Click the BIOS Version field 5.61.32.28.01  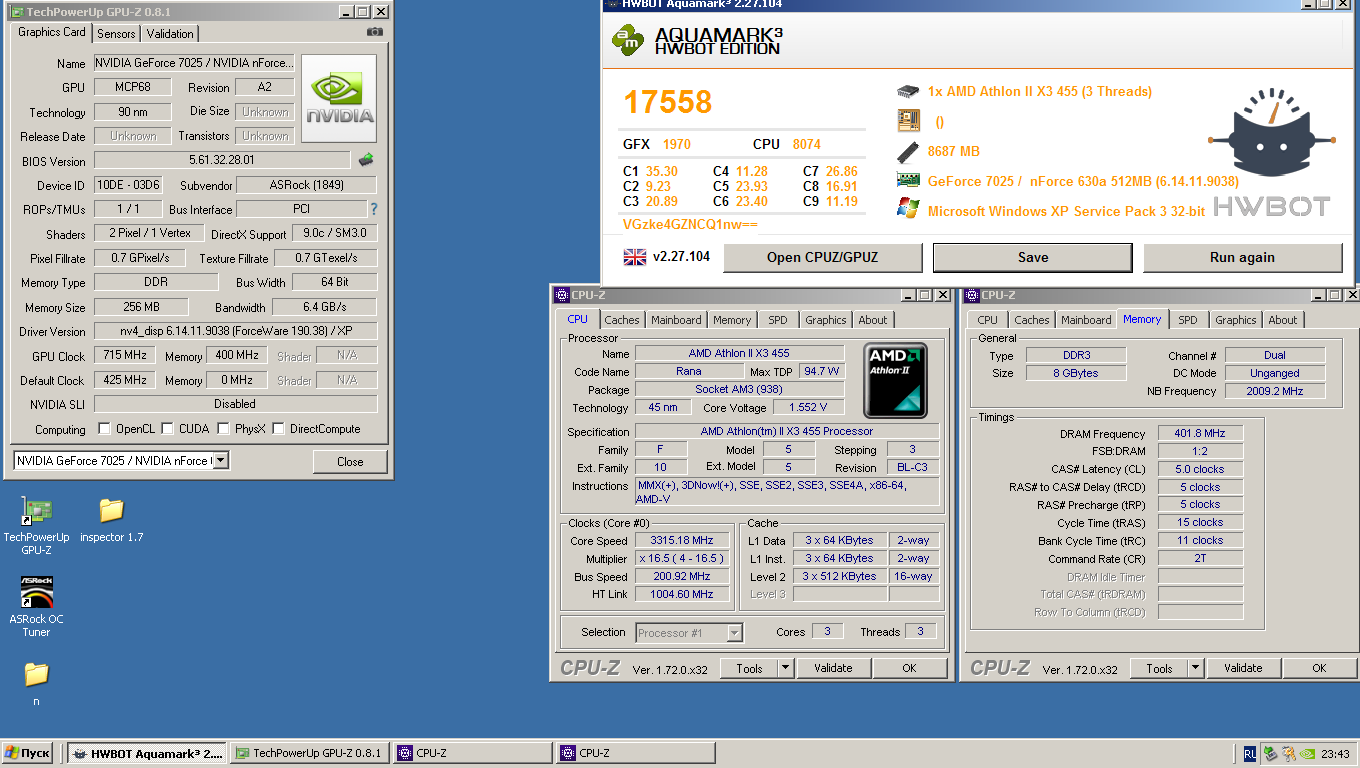click(x=222, y=160)
